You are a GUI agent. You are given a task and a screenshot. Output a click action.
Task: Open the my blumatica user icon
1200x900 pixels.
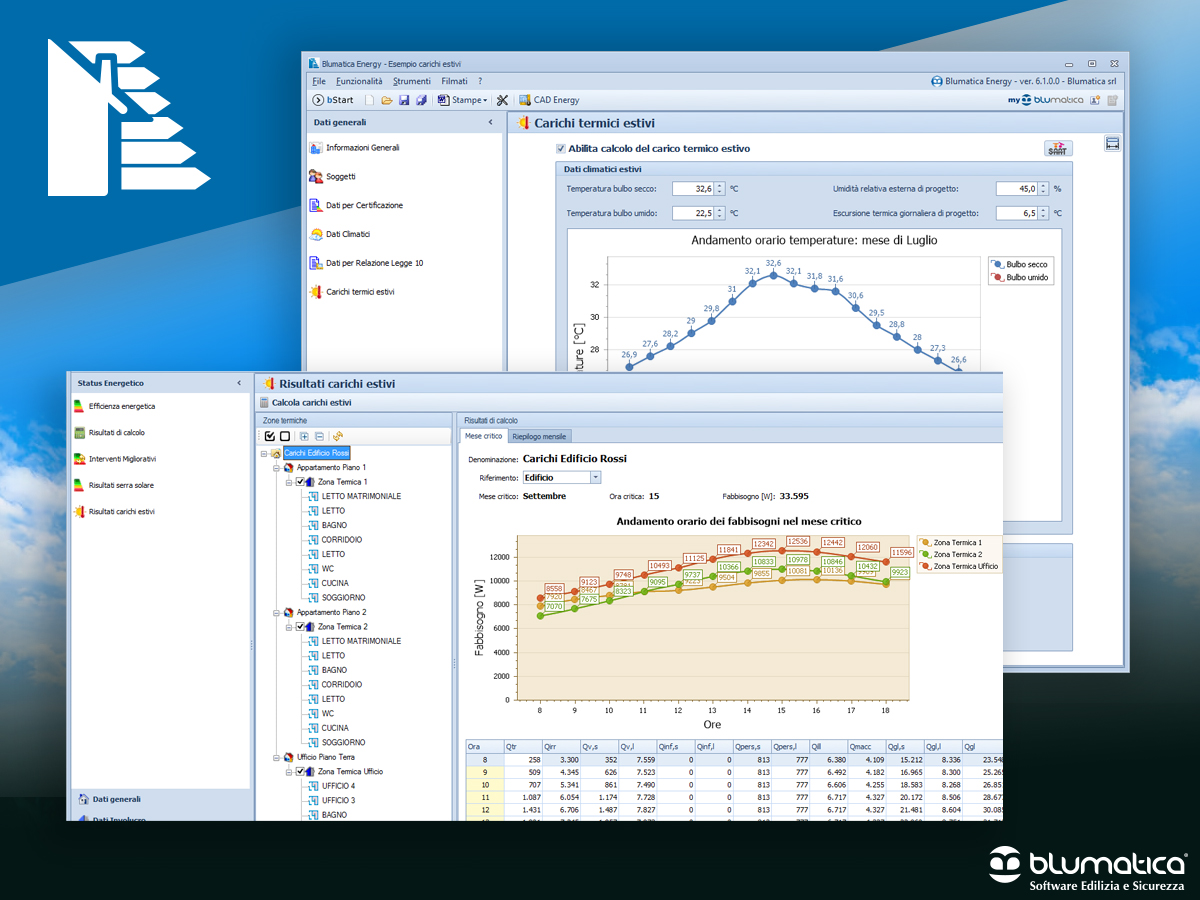1095,100
